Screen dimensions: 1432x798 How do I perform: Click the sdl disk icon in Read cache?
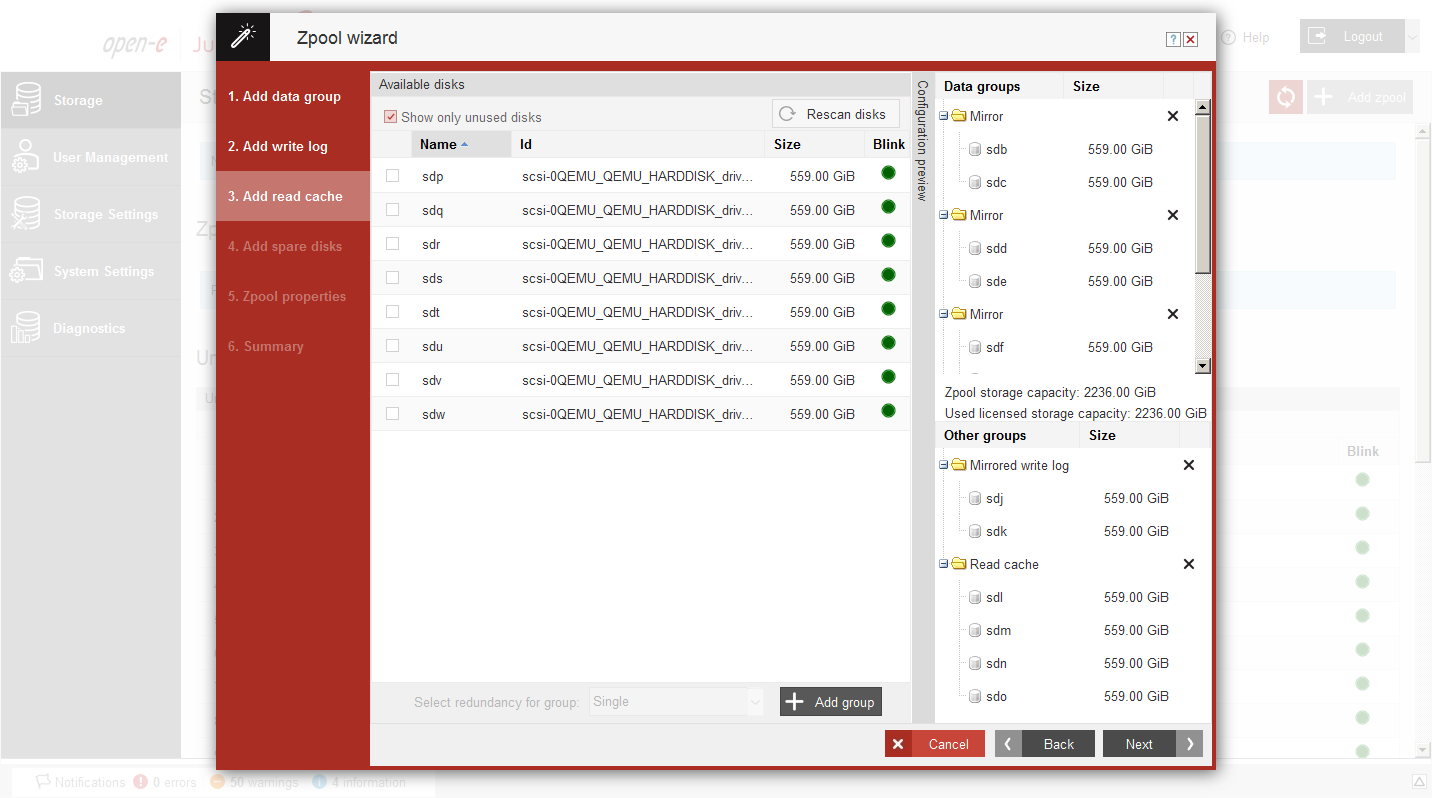976,597
